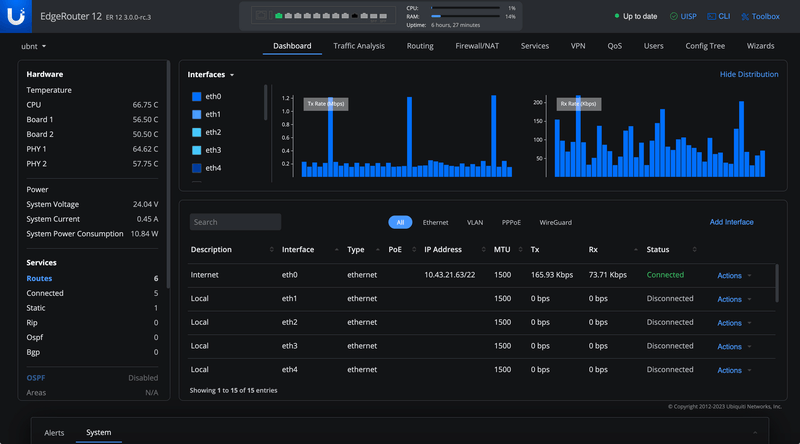Open the CLI terminal icon

(x=711, y=16)
